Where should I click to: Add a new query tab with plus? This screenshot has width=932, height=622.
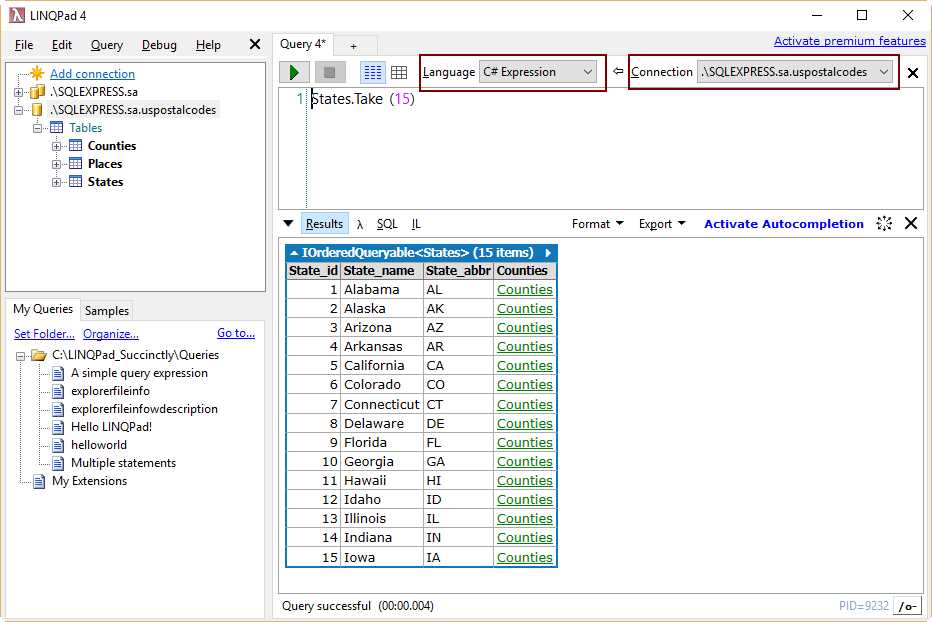[353, 46]
